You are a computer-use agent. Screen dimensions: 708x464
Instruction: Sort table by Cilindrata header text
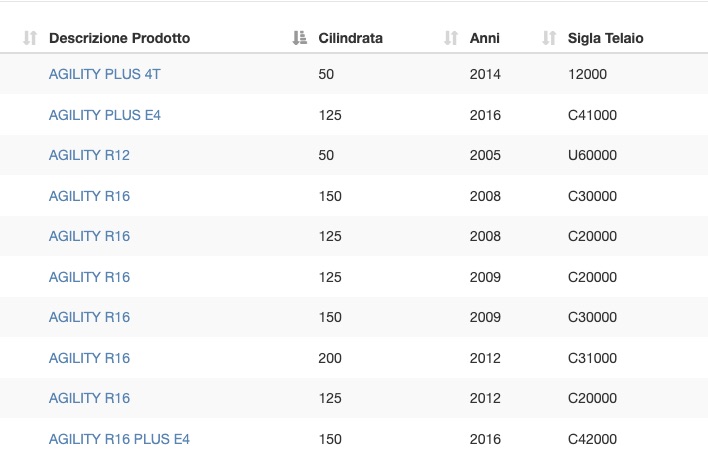click(x=350, y=38)
